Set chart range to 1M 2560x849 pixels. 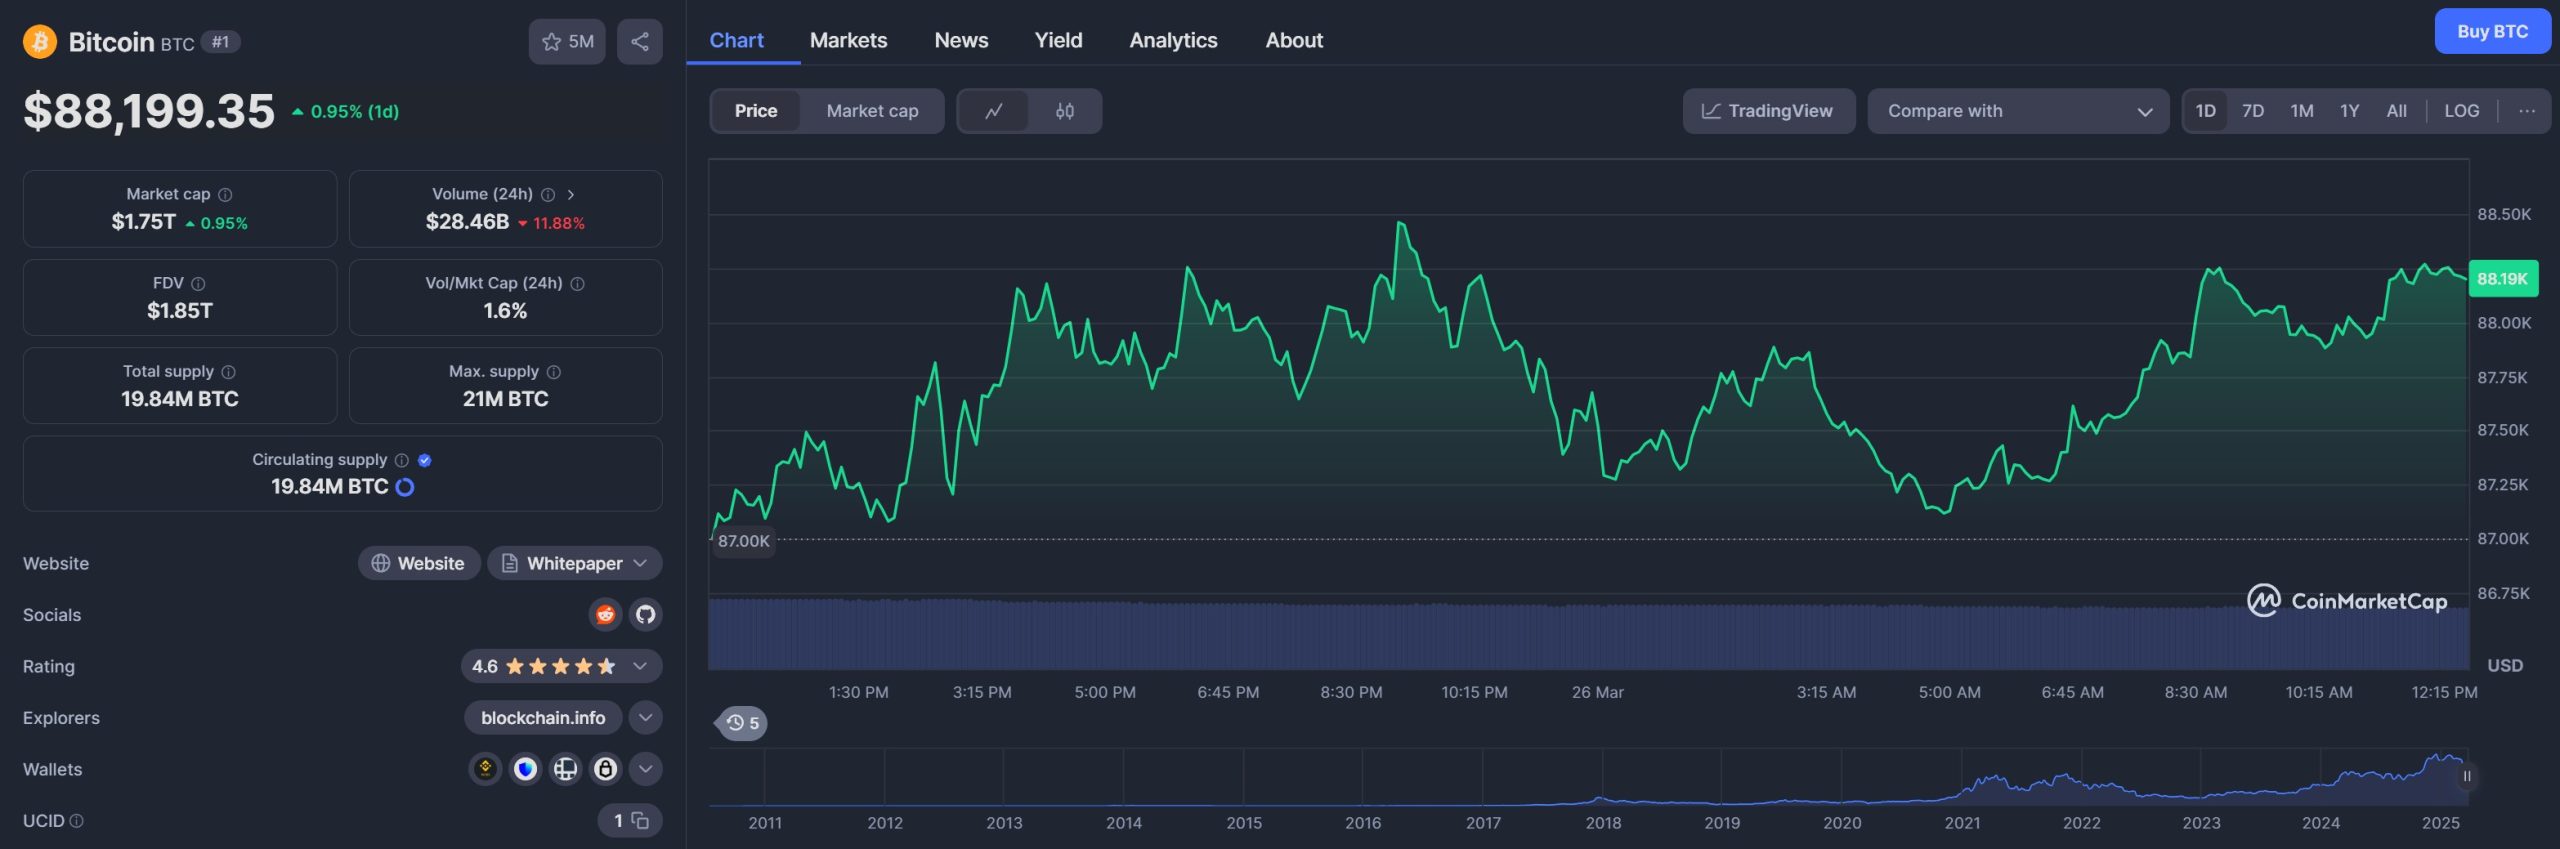coord(2302,111)
